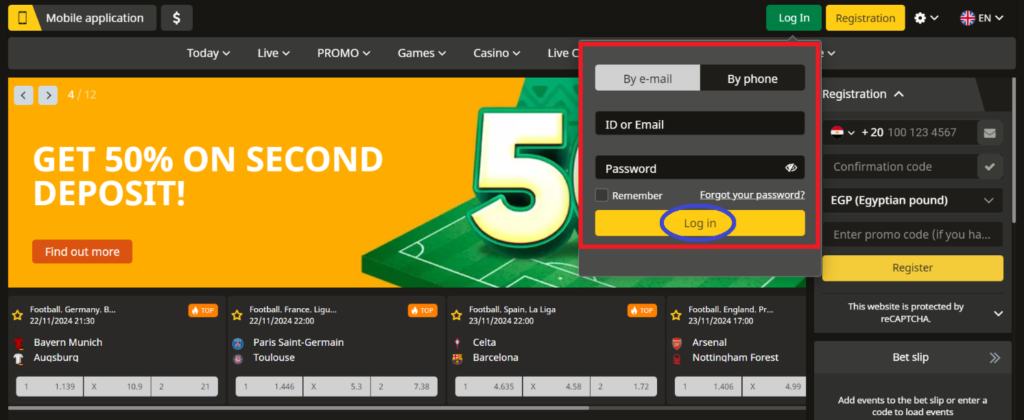Image resolution: width=1024 pixels, height=420 pixels.
Task: Select Celta win odds 4.635
Action: [488, 387]
